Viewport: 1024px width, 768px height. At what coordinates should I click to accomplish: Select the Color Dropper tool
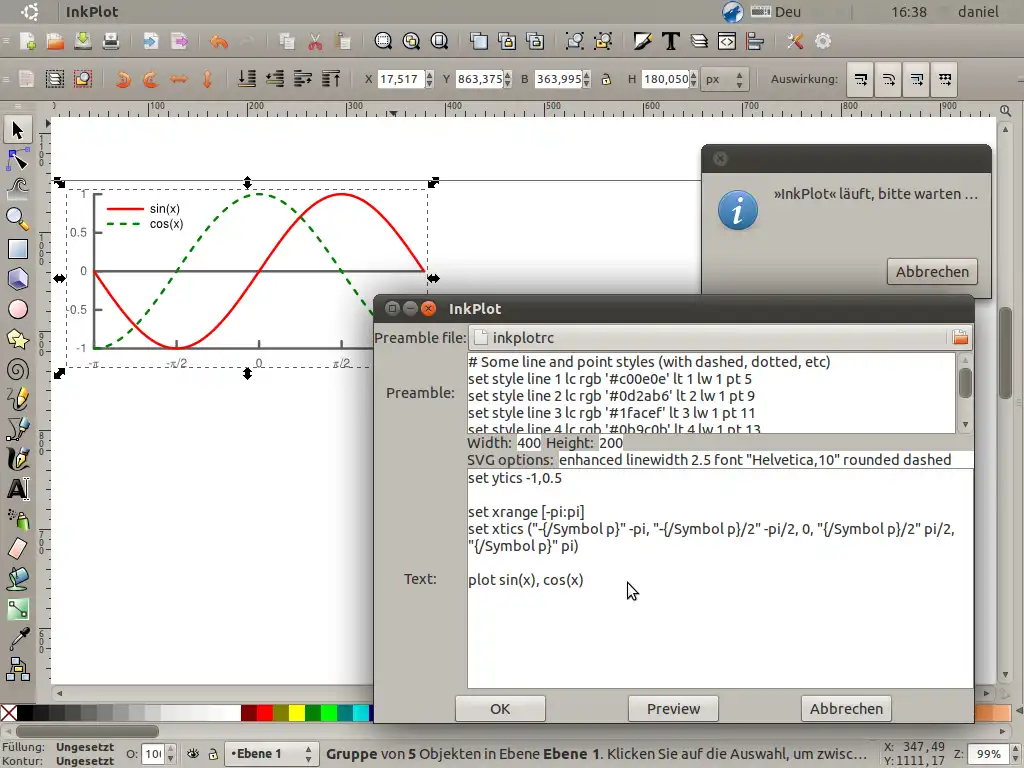[18, 639]
